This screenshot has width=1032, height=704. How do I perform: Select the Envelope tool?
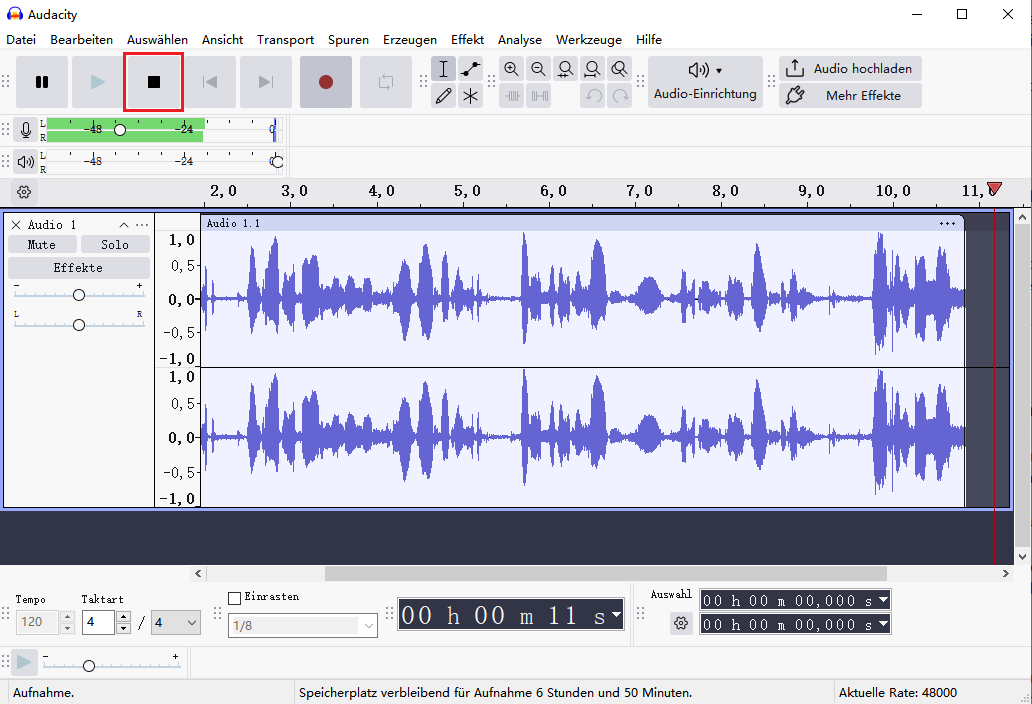471,69
